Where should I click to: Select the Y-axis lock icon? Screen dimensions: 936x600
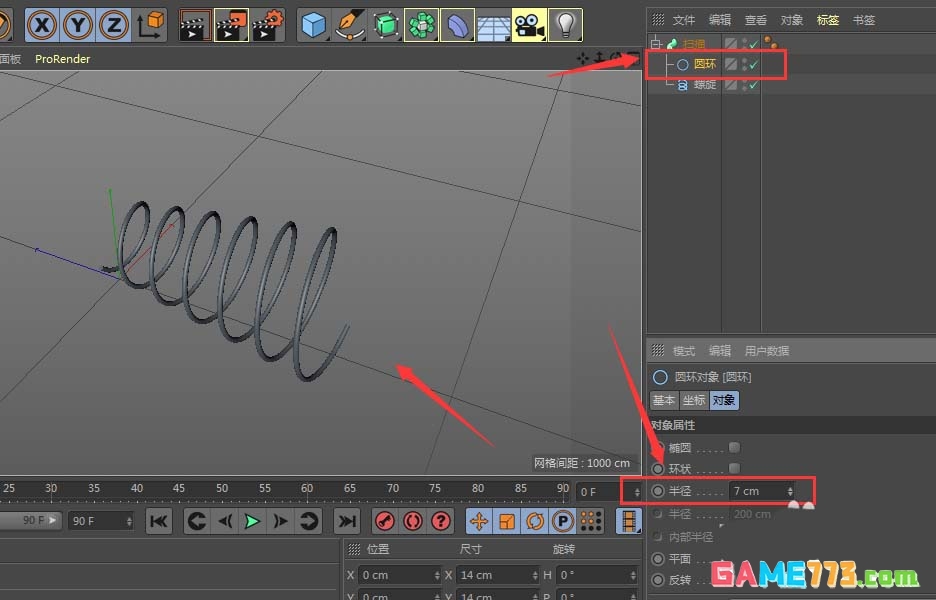pyautogui.click(x=76, y=25)
